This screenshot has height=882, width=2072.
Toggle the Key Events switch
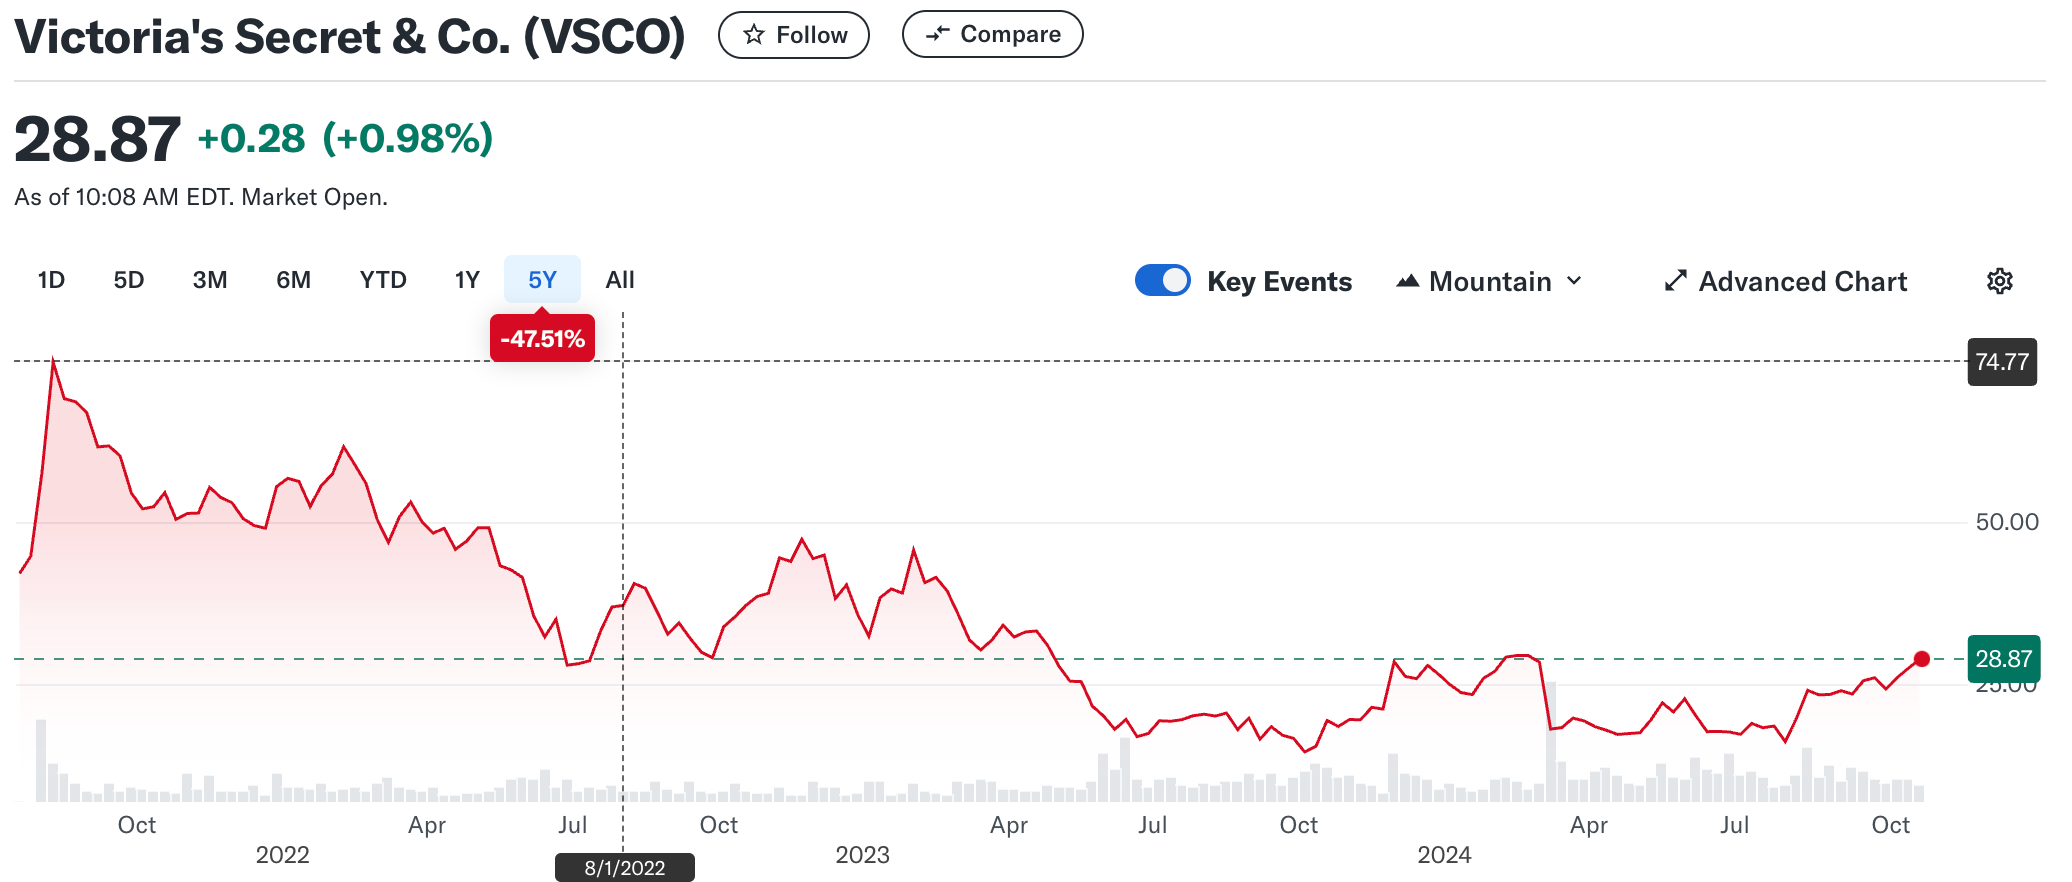click(x=1162, y=280)
